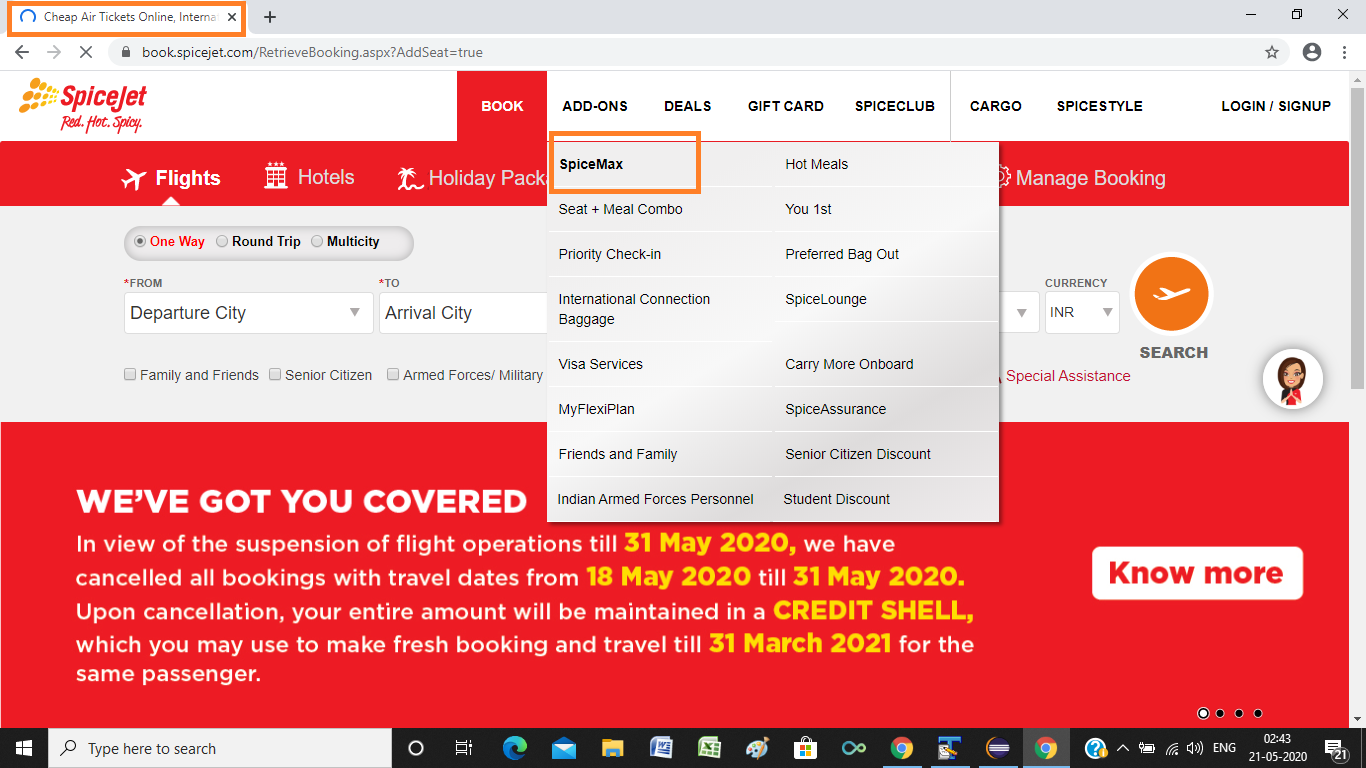
Task: Open the DEALS menu
Action: click(688, 106)
